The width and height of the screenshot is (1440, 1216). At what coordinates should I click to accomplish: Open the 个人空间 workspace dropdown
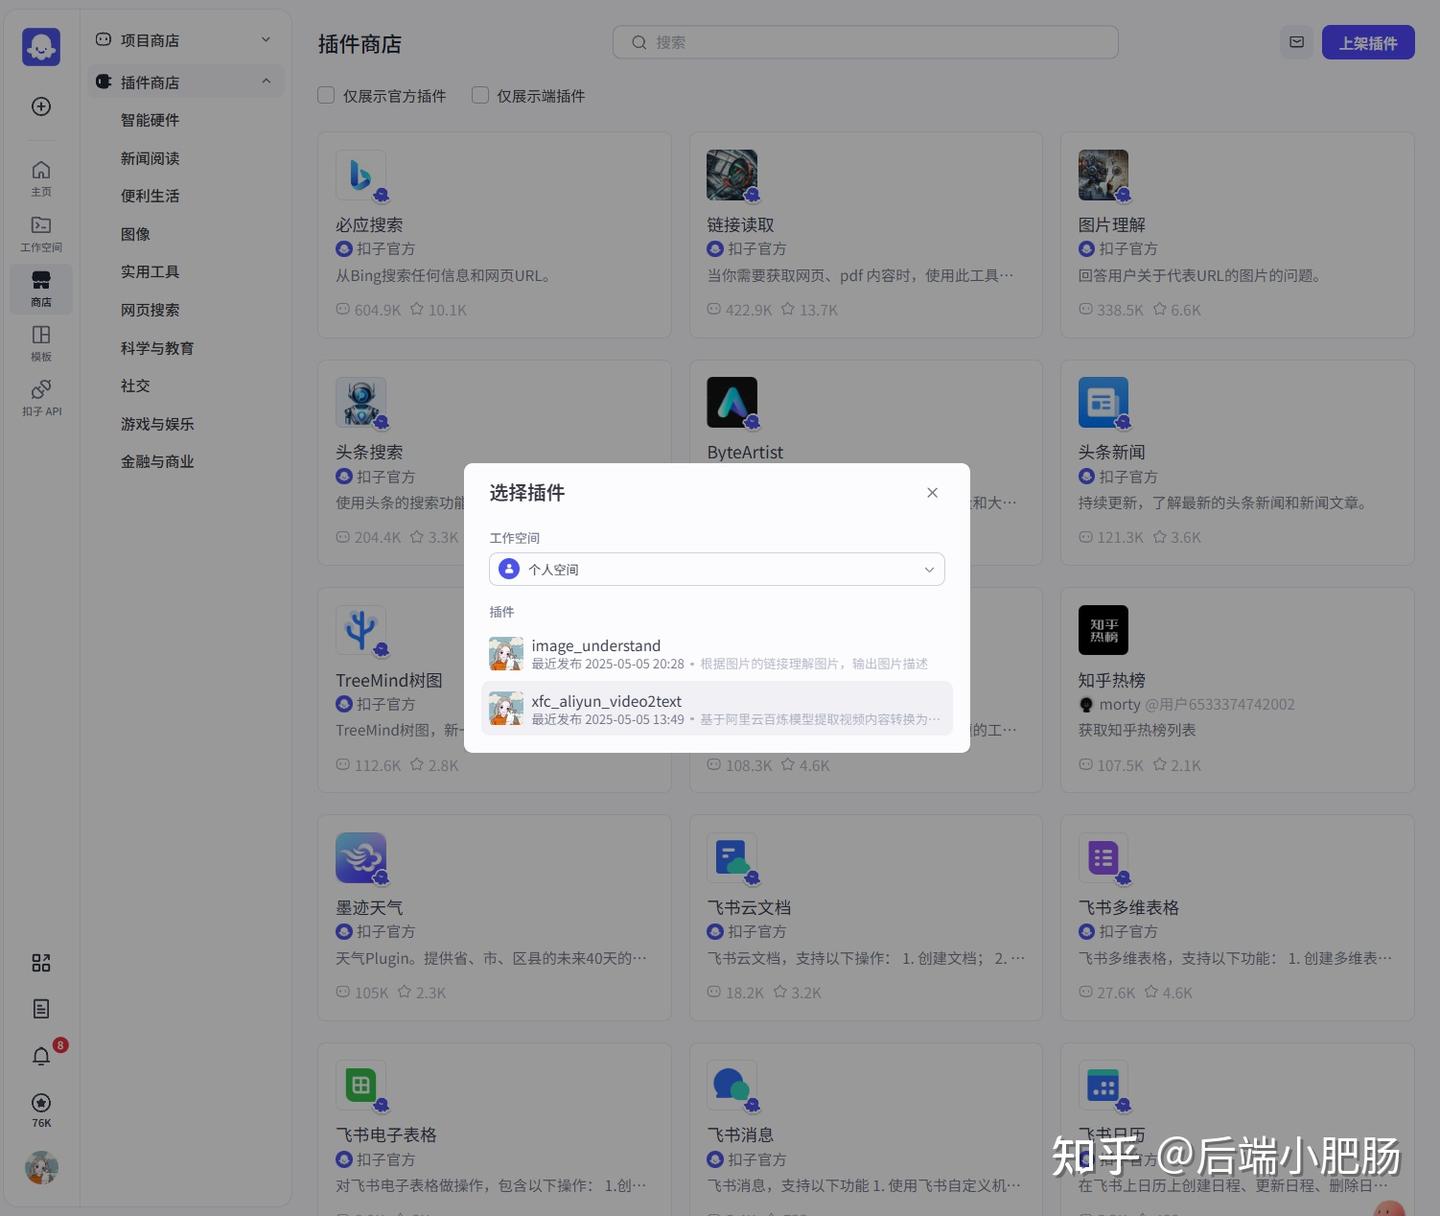(x=717, y=569)
